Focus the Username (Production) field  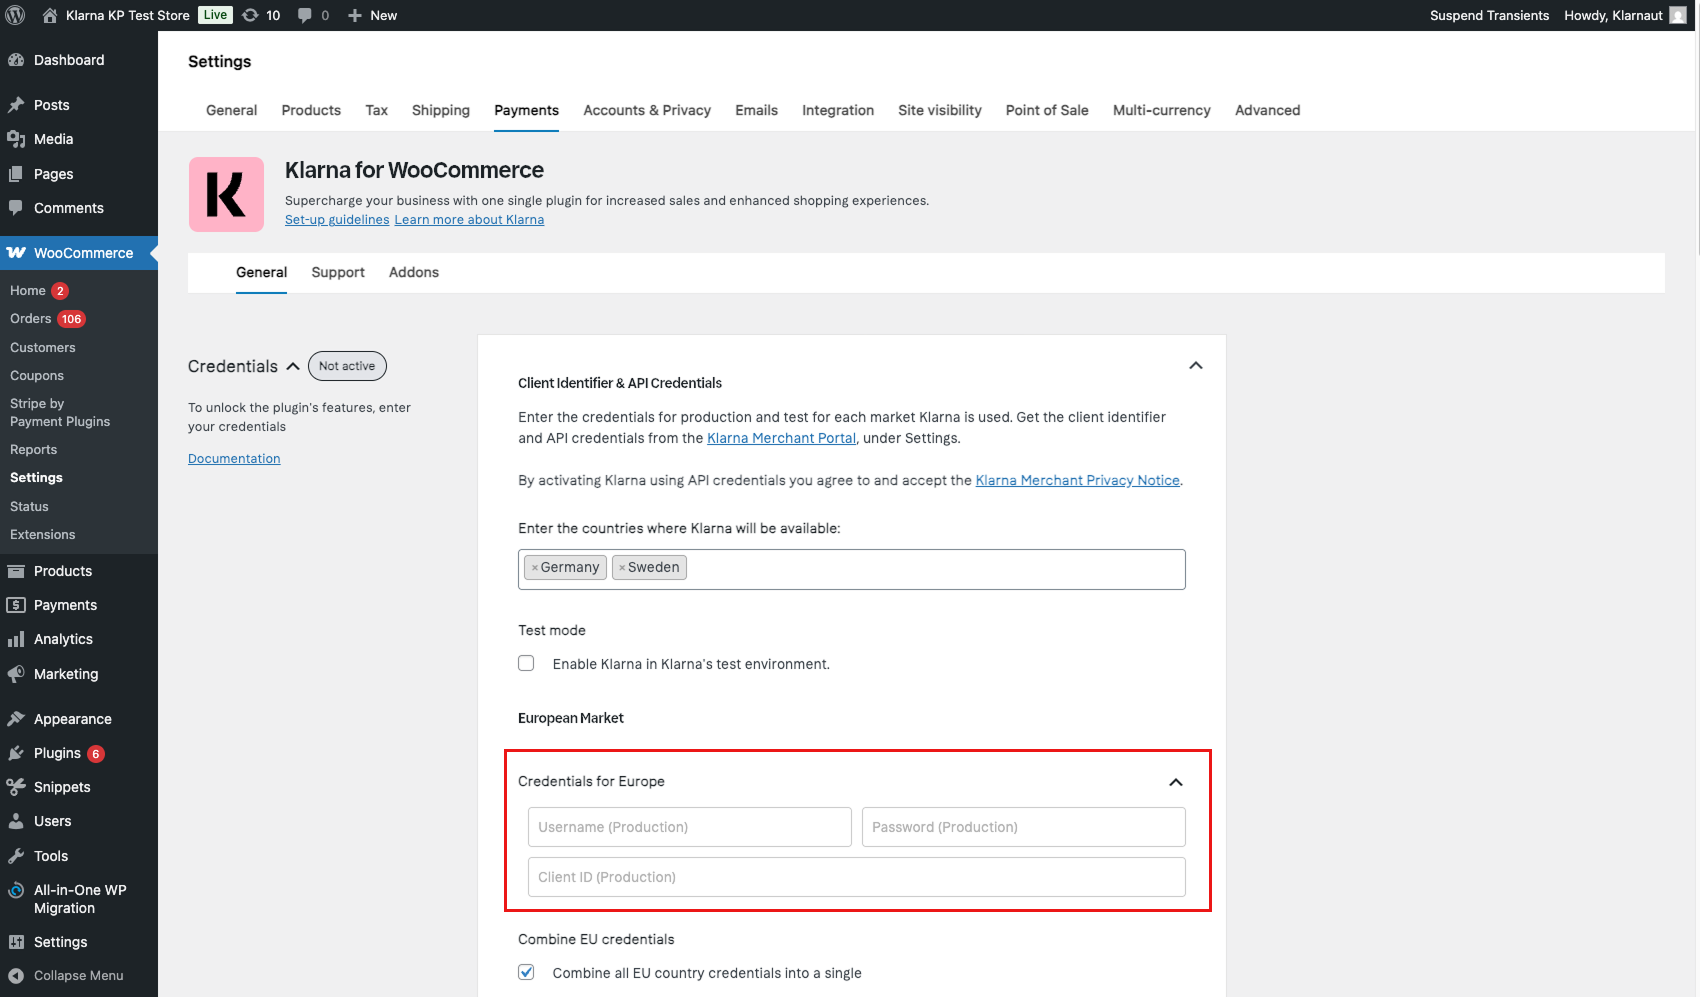pos(690,827)
